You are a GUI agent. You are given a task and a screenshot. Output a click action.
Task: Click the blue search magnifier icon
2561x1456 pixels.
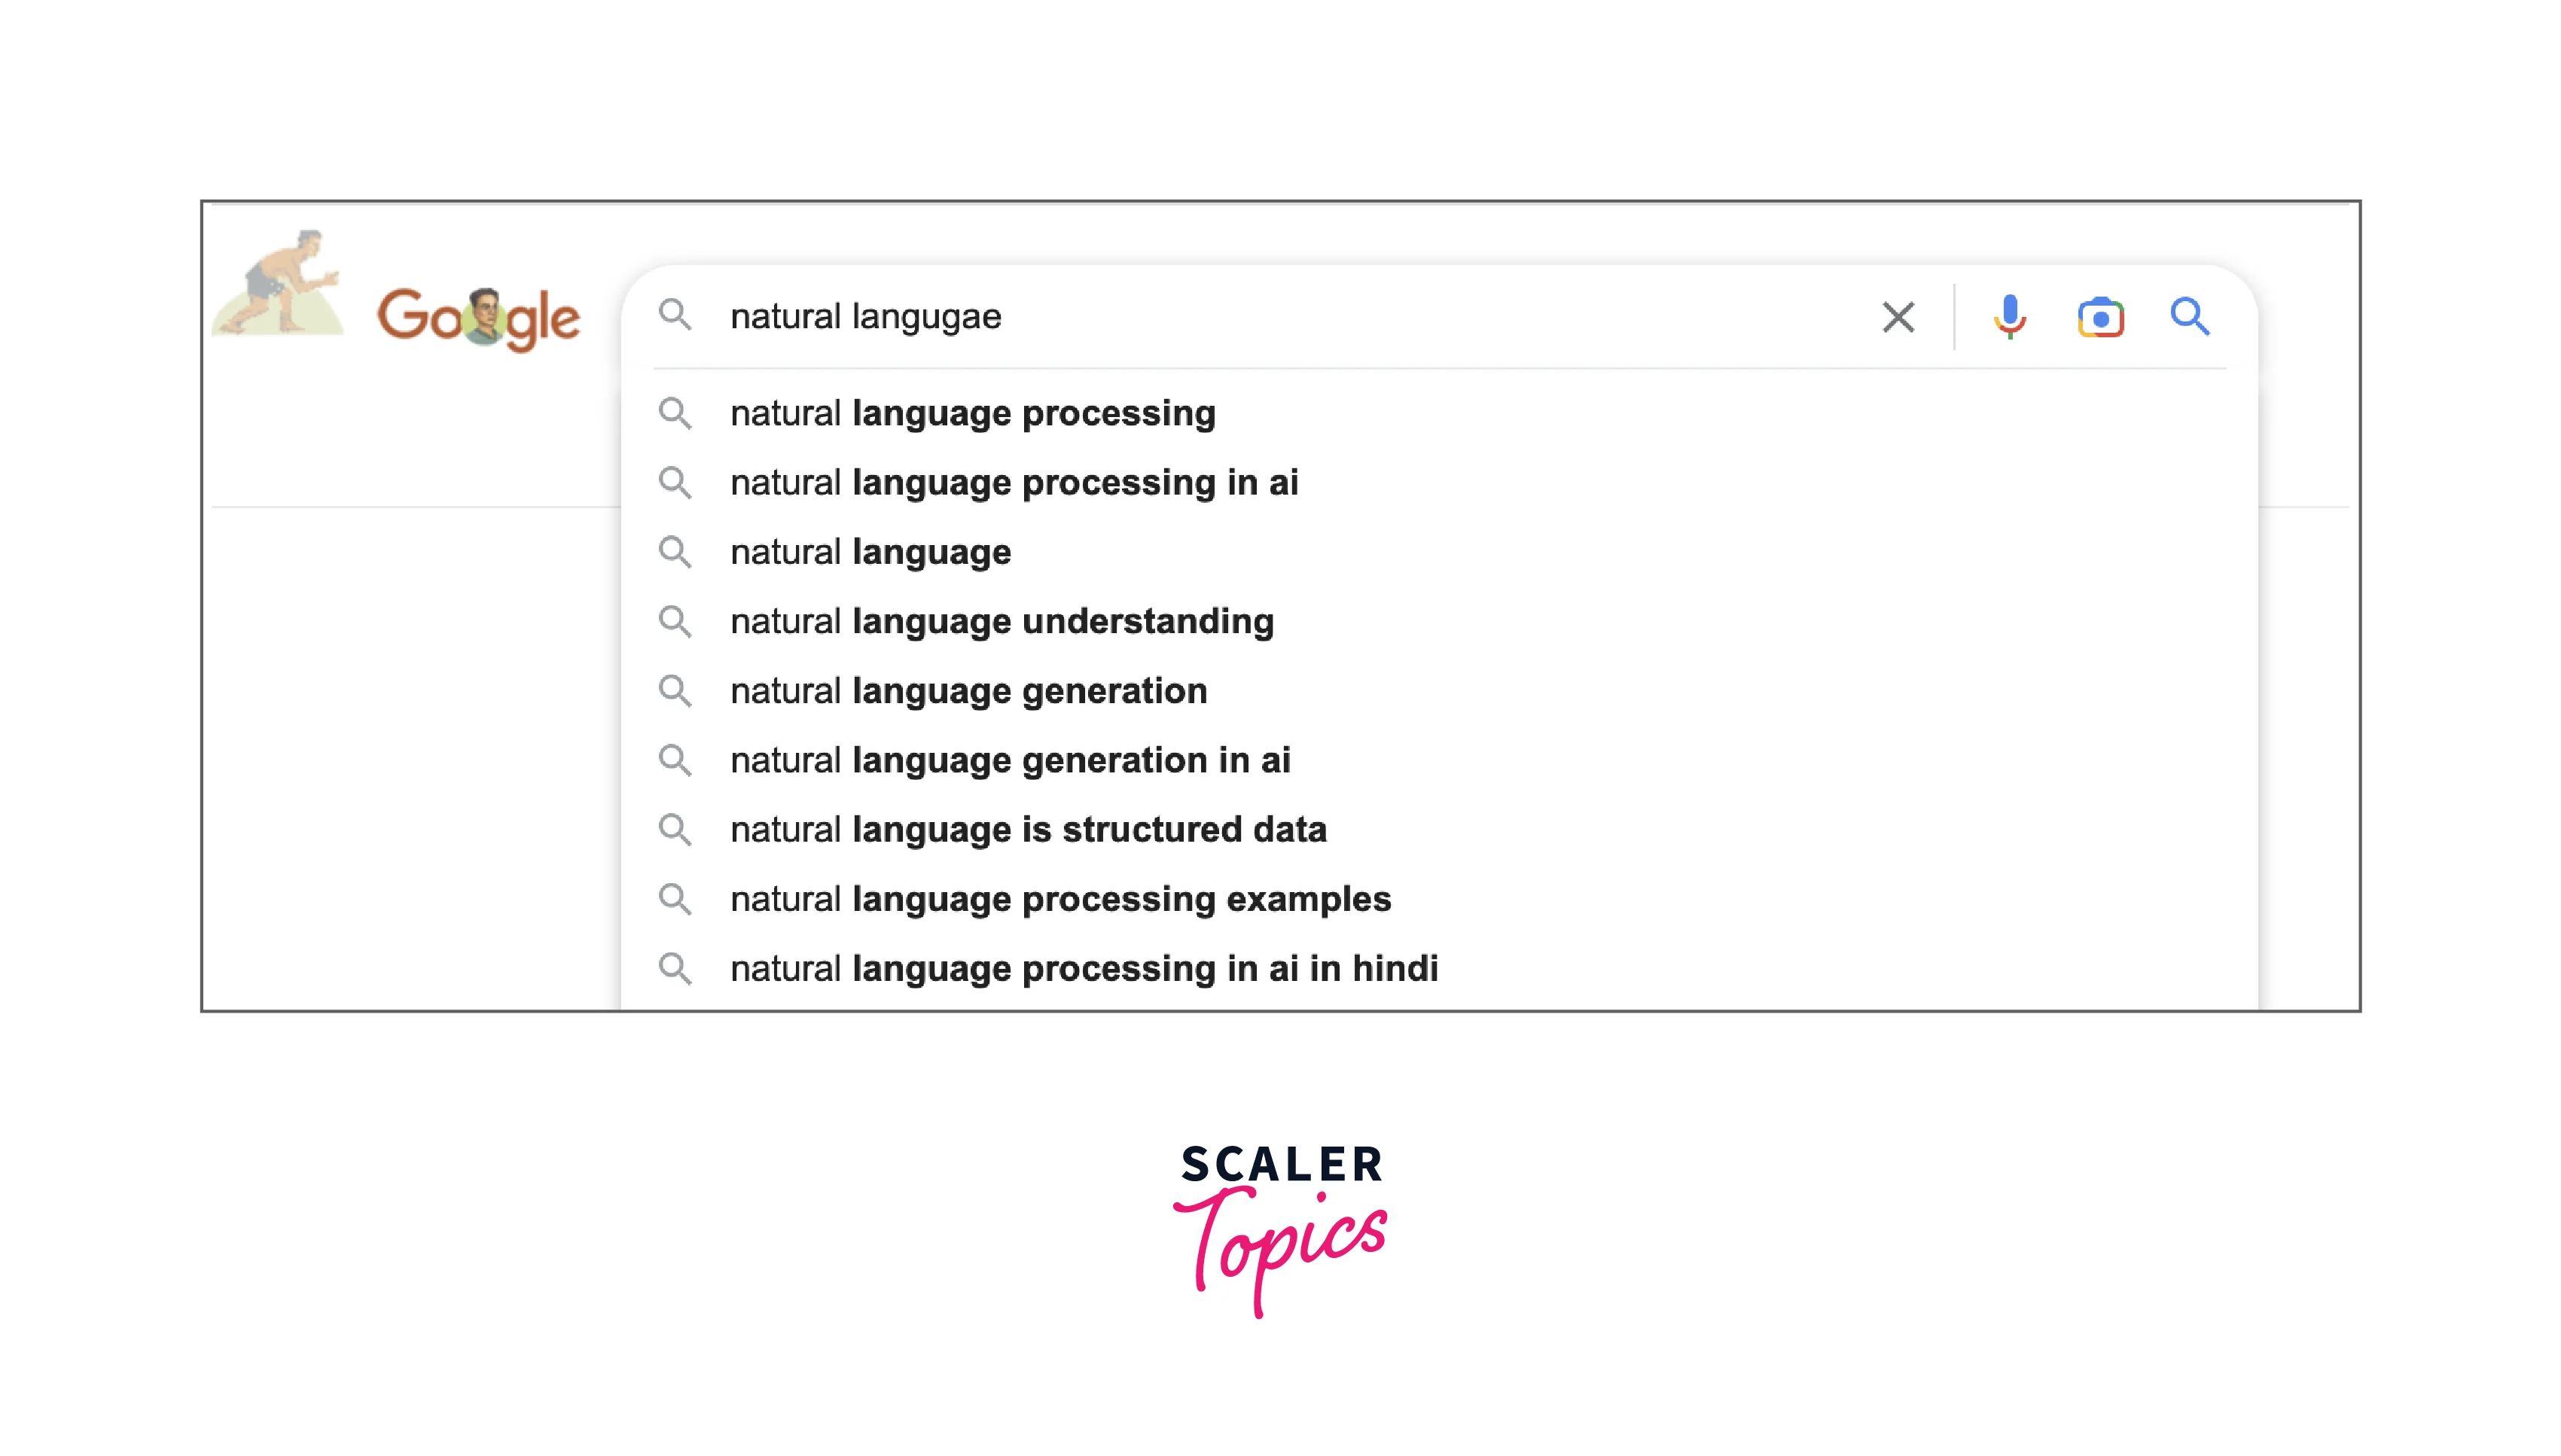[x=2192, y=317]
